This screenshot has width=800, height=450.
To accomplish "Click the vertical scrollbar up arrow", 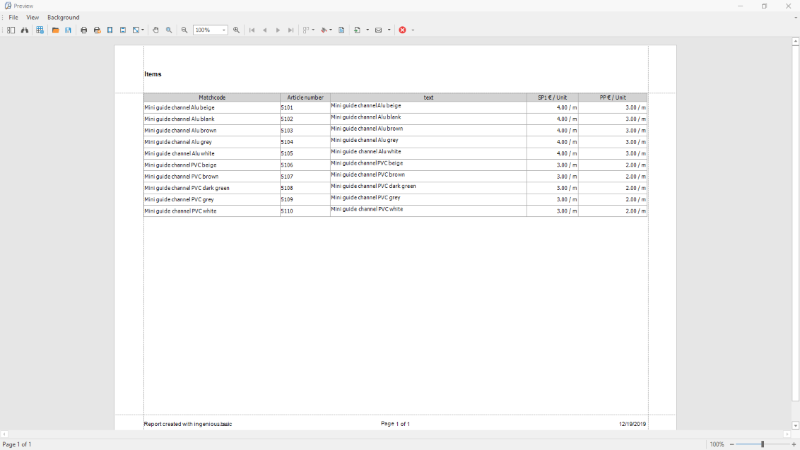I will point(795,41).
